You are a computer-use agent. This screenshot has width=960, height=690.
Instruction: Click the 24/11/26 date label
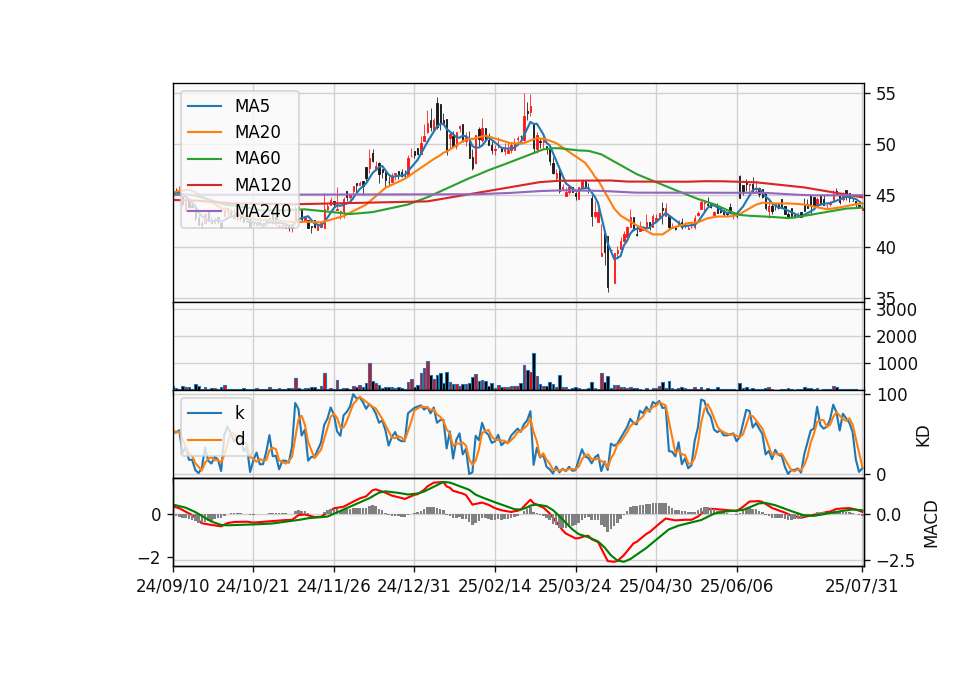click(x=334, y=586)
